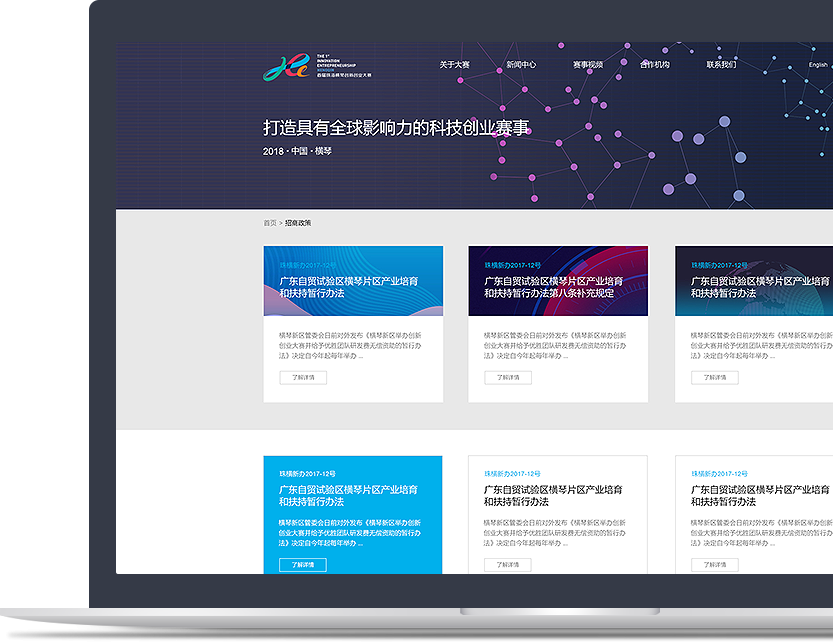Open the first top-row card's blue wave banner
The width and height of the screenshot is (833, 643).
353,281
